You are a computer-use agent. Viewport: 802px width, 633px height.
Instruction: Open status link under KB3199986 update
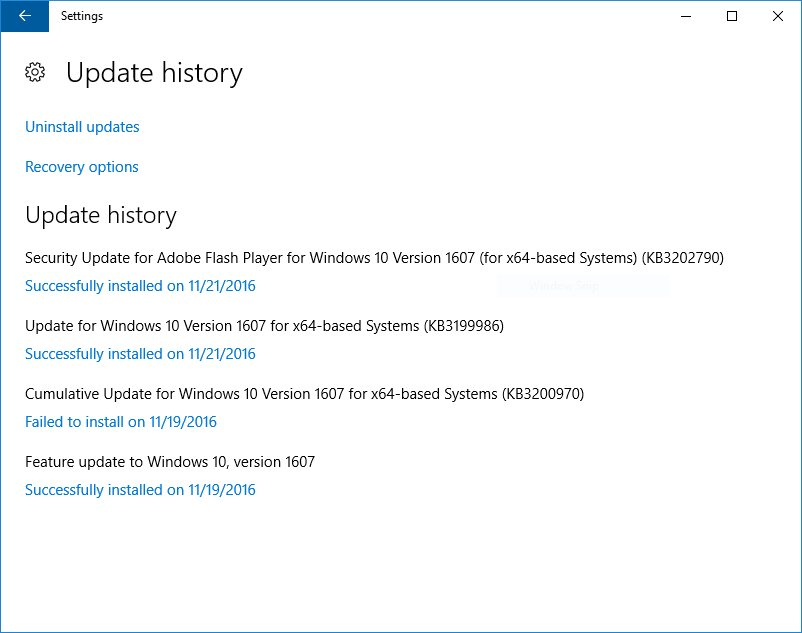(140, 354)
